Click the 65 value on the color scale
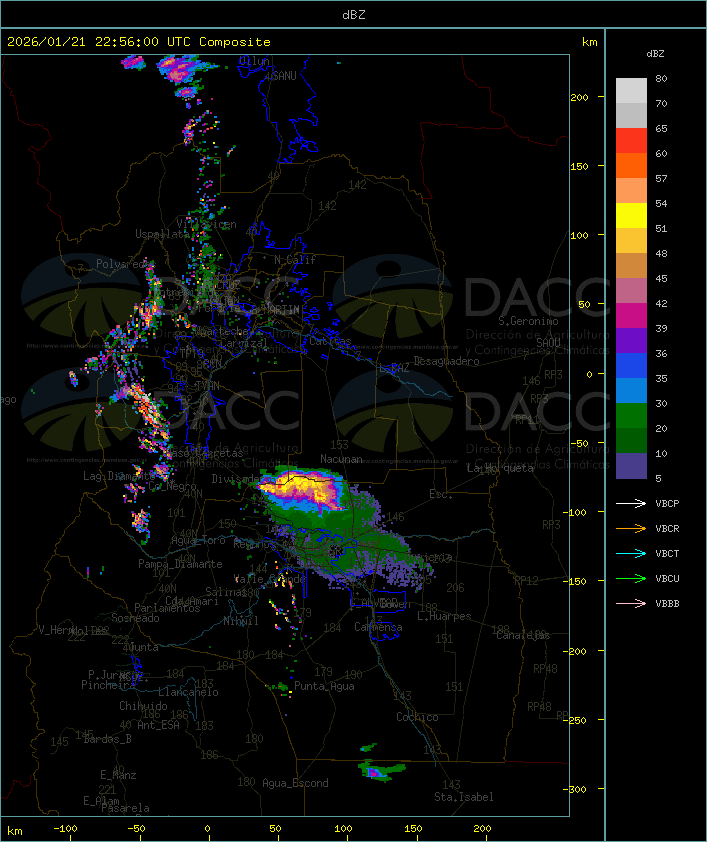Screen dimensions: 707x842 click(661, 128)
